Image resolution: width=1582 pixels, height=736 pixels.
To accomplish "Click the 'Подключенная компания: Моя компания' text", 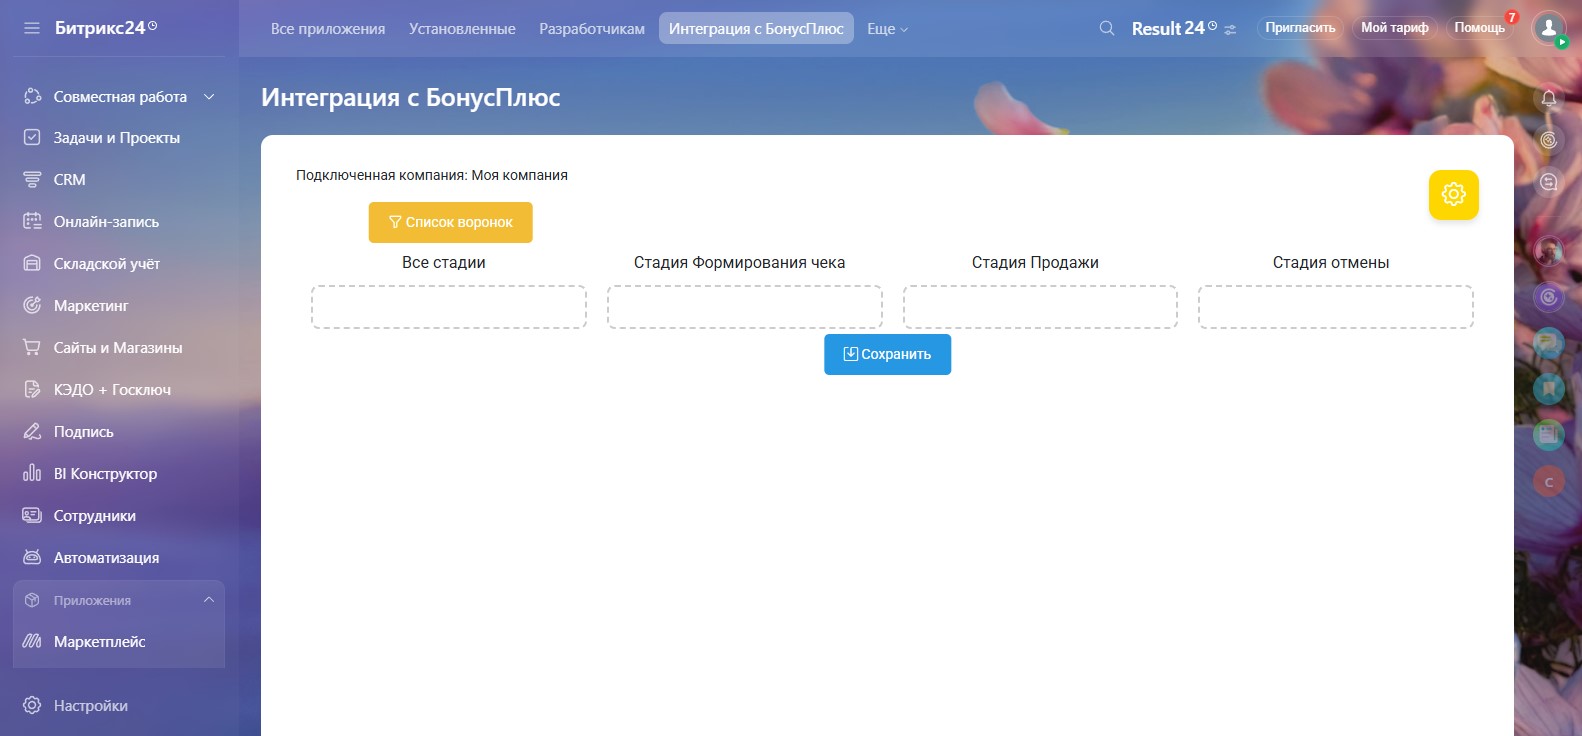I will click(x=432, y=175).
